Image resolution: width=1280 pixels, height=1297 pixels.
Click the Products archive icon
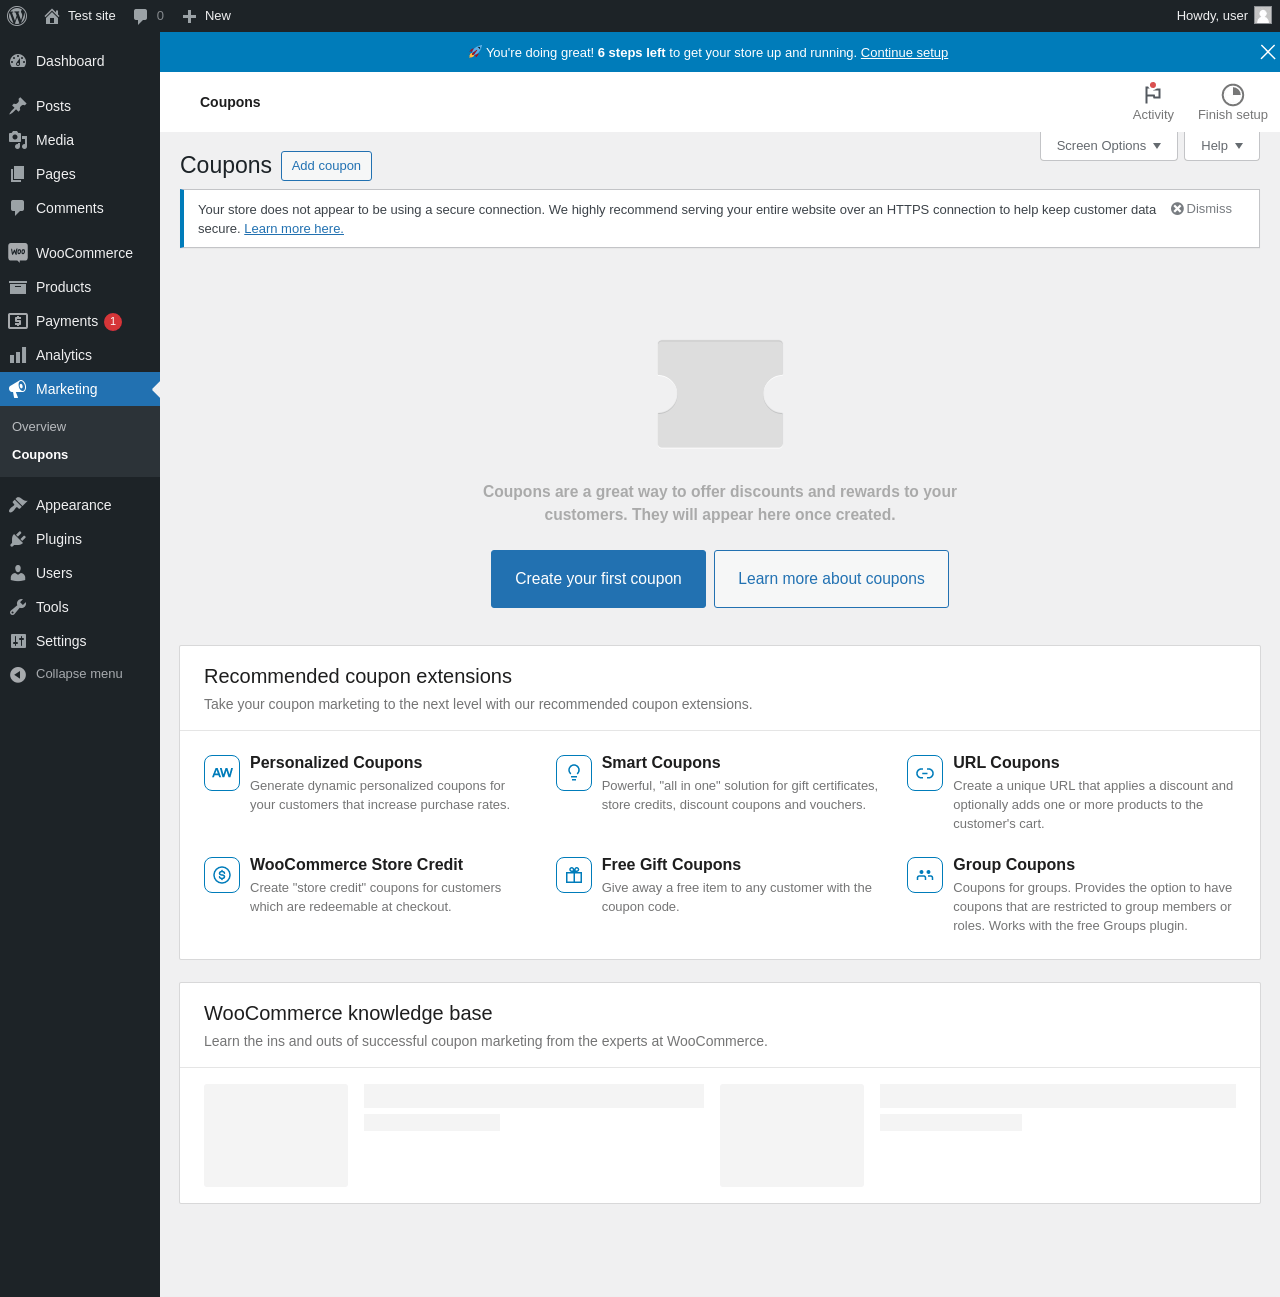(x=18, y=287)
